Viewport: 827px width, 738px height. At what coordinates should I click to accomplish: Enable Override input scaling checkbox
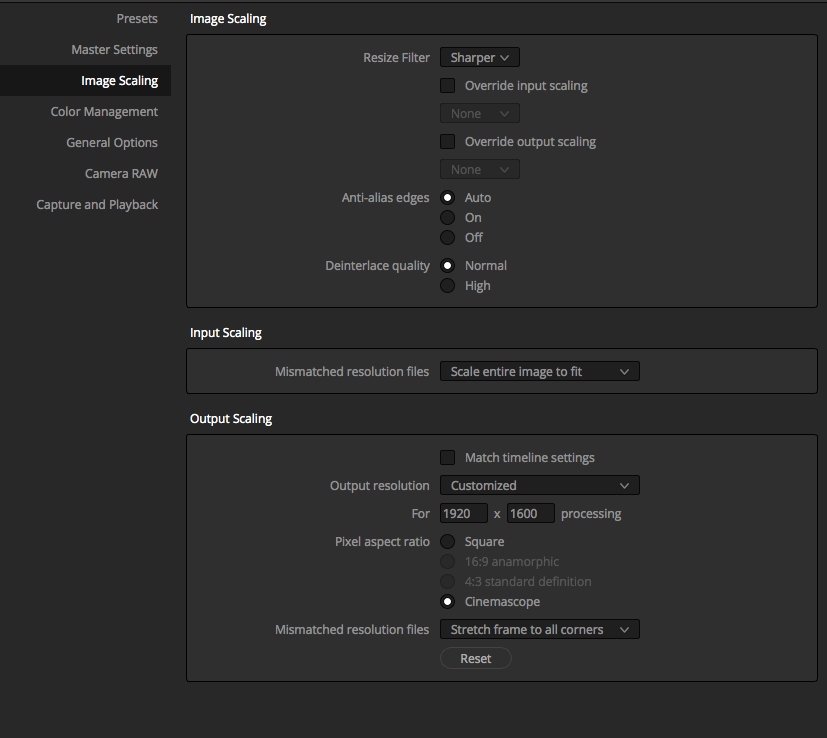tap(447, 85)
